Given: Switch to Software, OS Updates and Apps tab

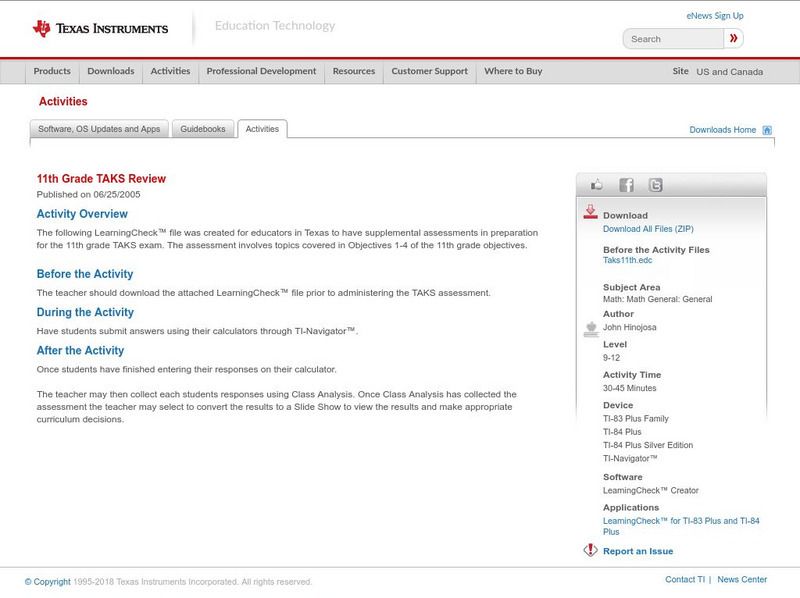Looking at the screenshot, I should point(99,129).
